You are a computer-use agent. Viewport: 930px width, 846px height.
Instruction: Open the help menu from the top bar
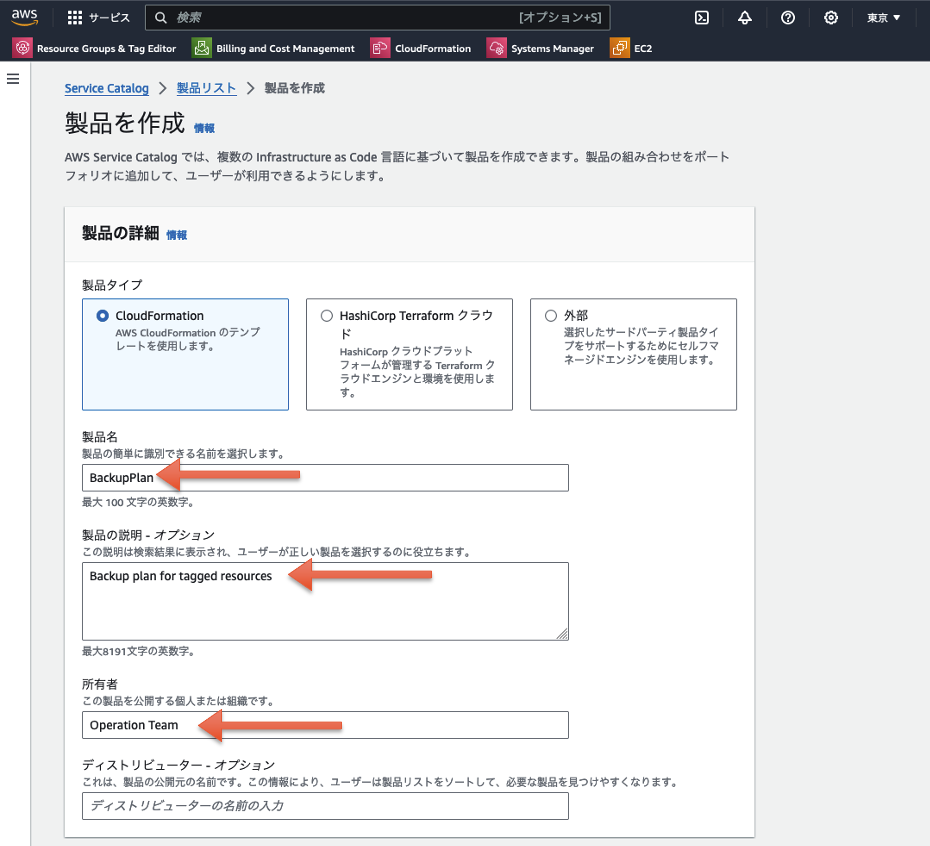(787, 17)
